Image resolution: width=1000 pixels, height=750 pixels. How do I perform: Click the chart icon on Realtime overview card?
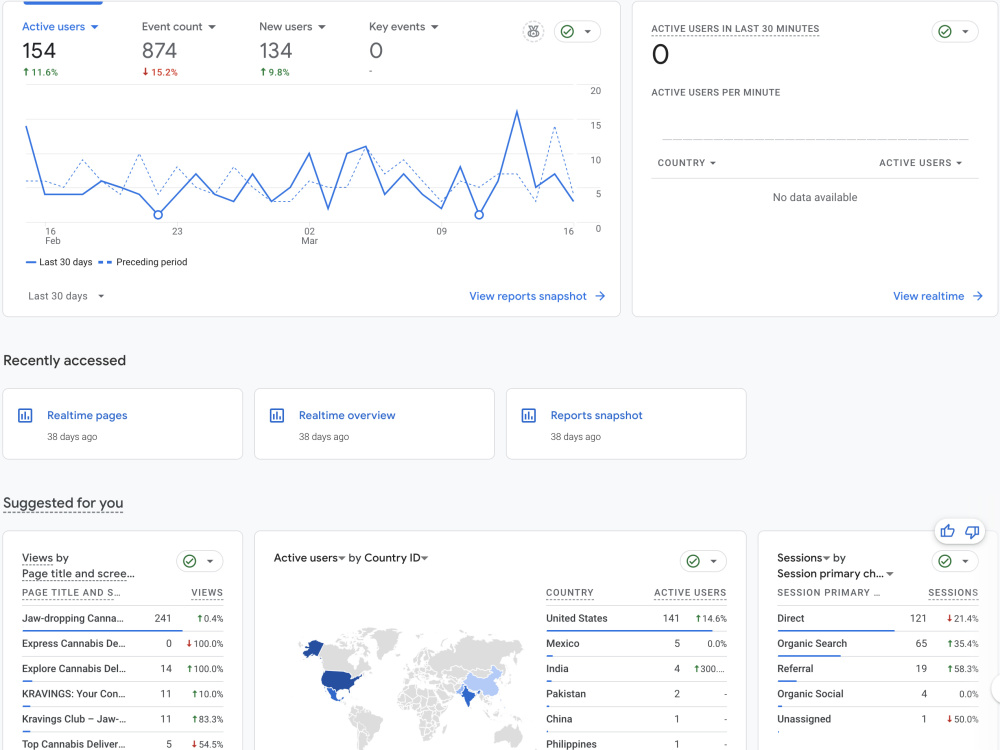tap(277, 416)
